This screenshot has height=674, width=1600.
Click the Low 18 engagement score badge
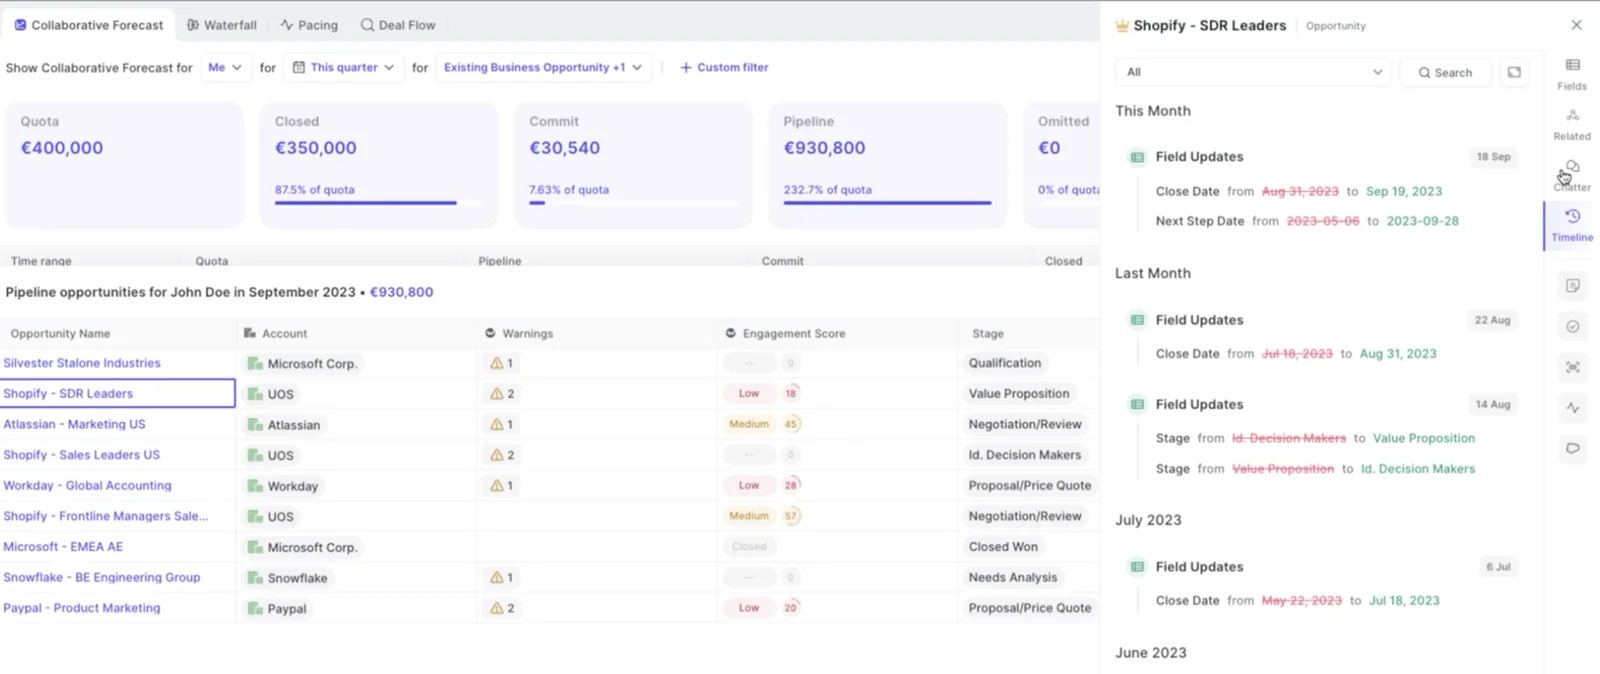761,394
